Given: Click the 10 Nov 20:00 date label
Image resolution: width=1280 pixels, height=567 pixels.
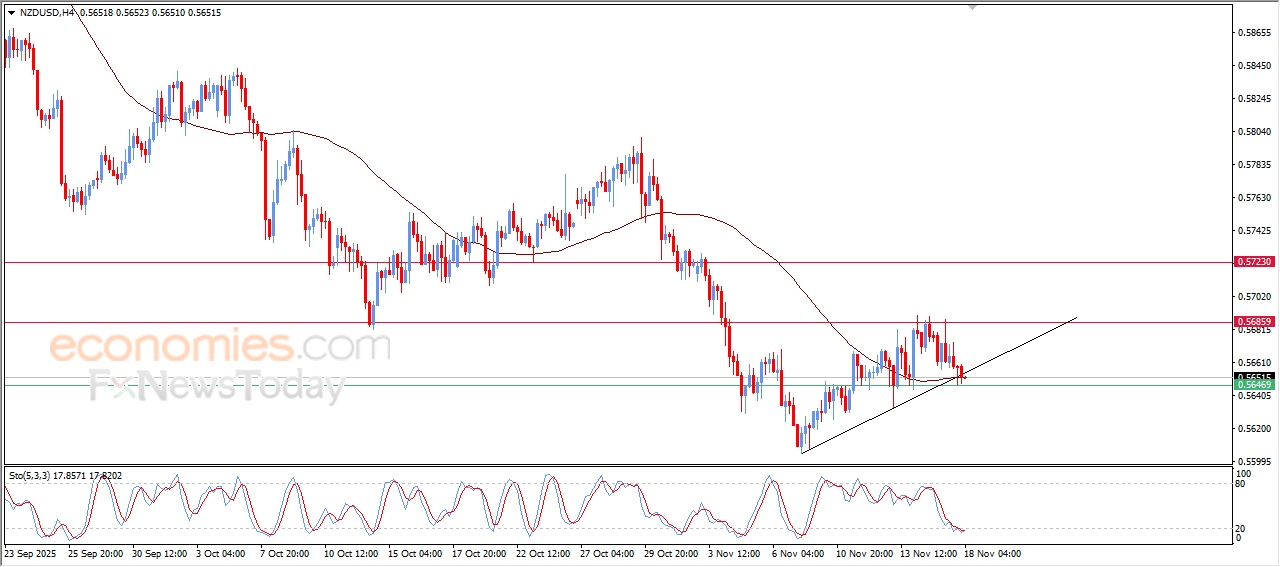Looking at the screenshot, I should point(863,553).
